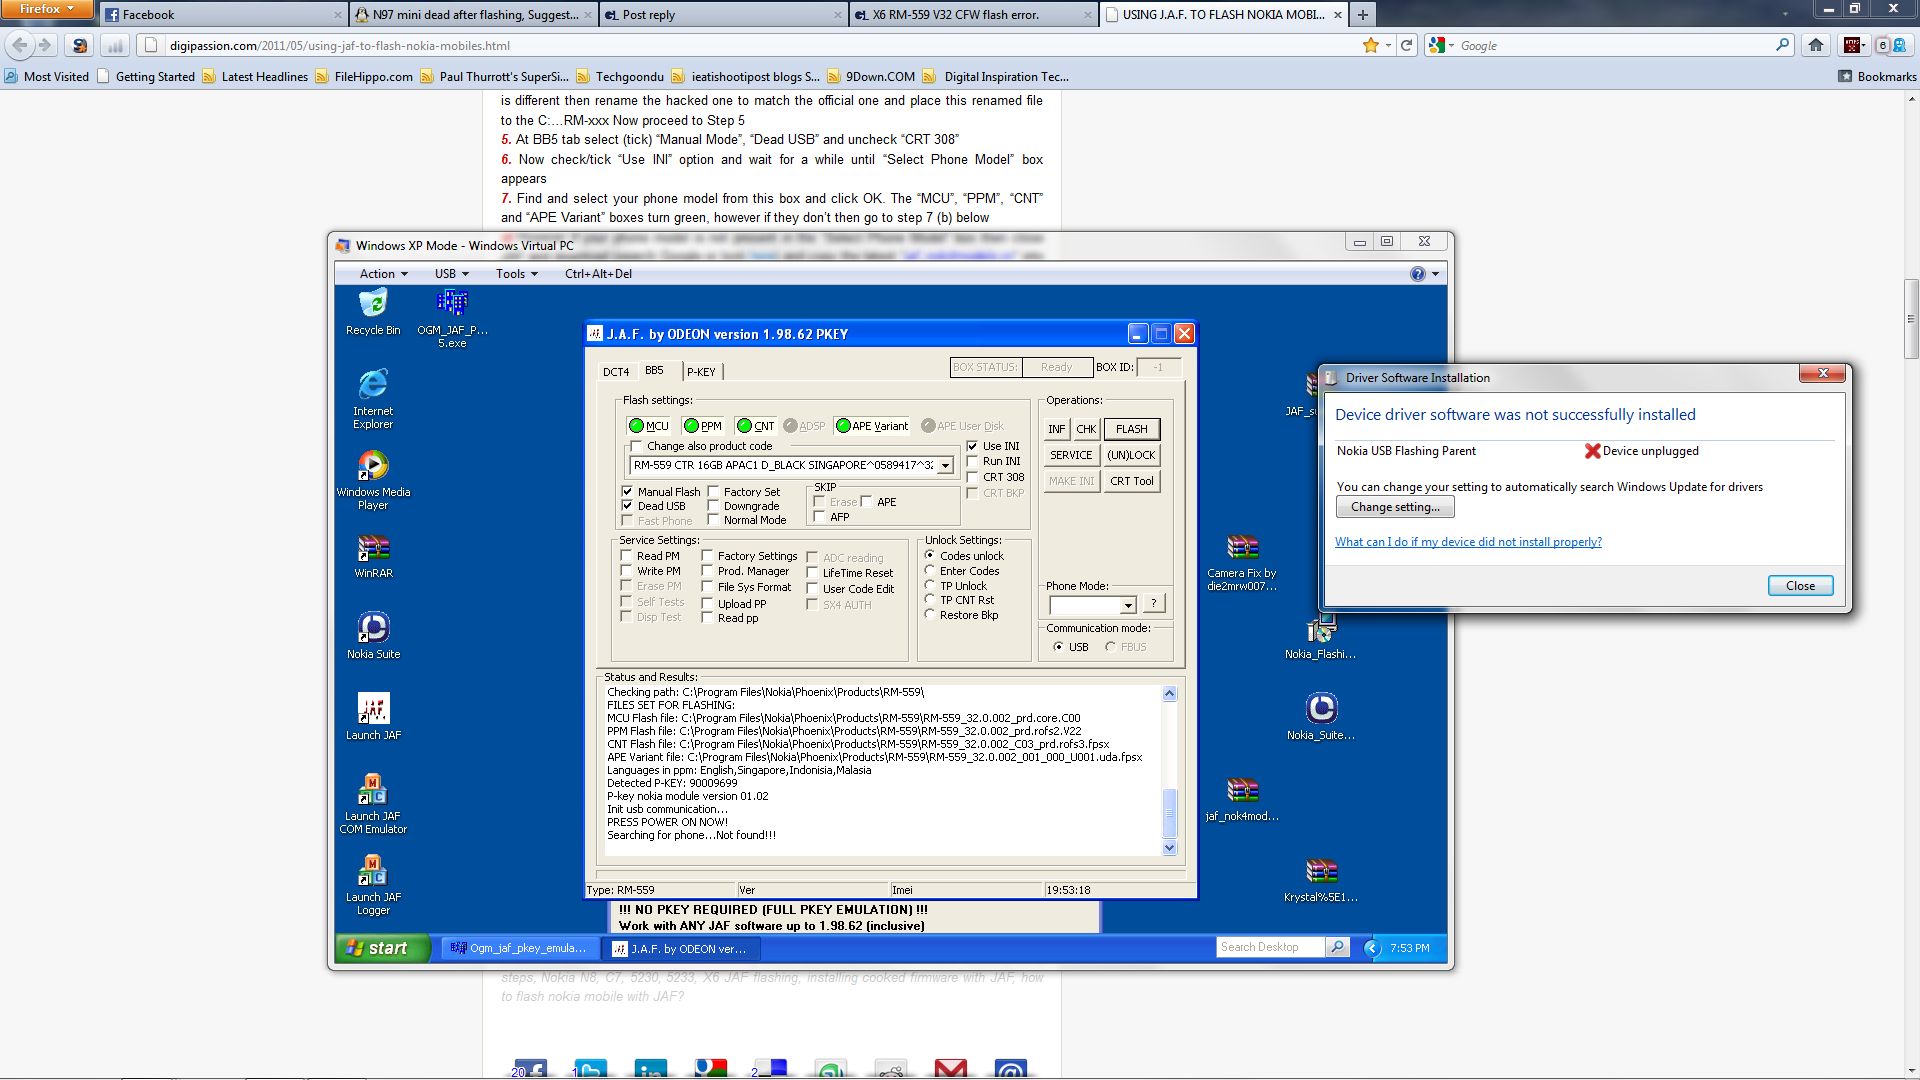Launch Internet Explorer desktop icon
Screen dimensions: 1920x1080
click(x=373, y=399)
